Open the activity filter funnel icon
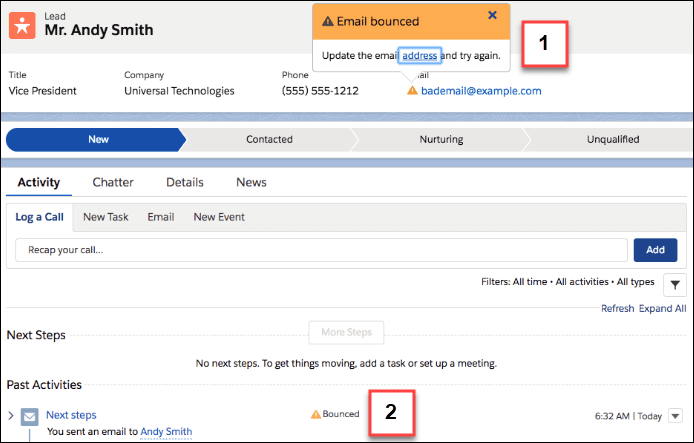The image size is (694, 443). [x=674, y=284]
